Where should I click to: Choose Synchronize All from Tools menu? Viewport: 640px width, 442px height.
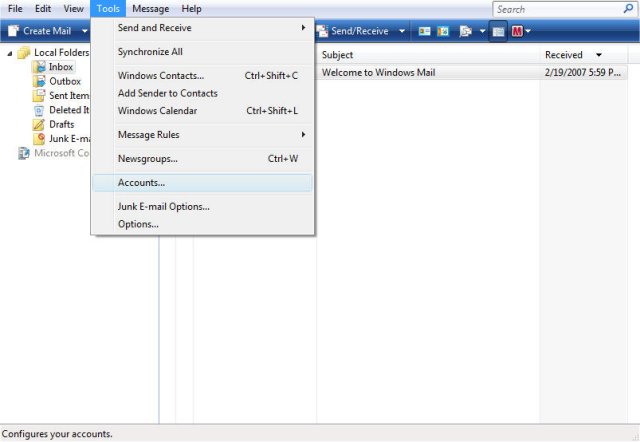(x=203, y=52)
